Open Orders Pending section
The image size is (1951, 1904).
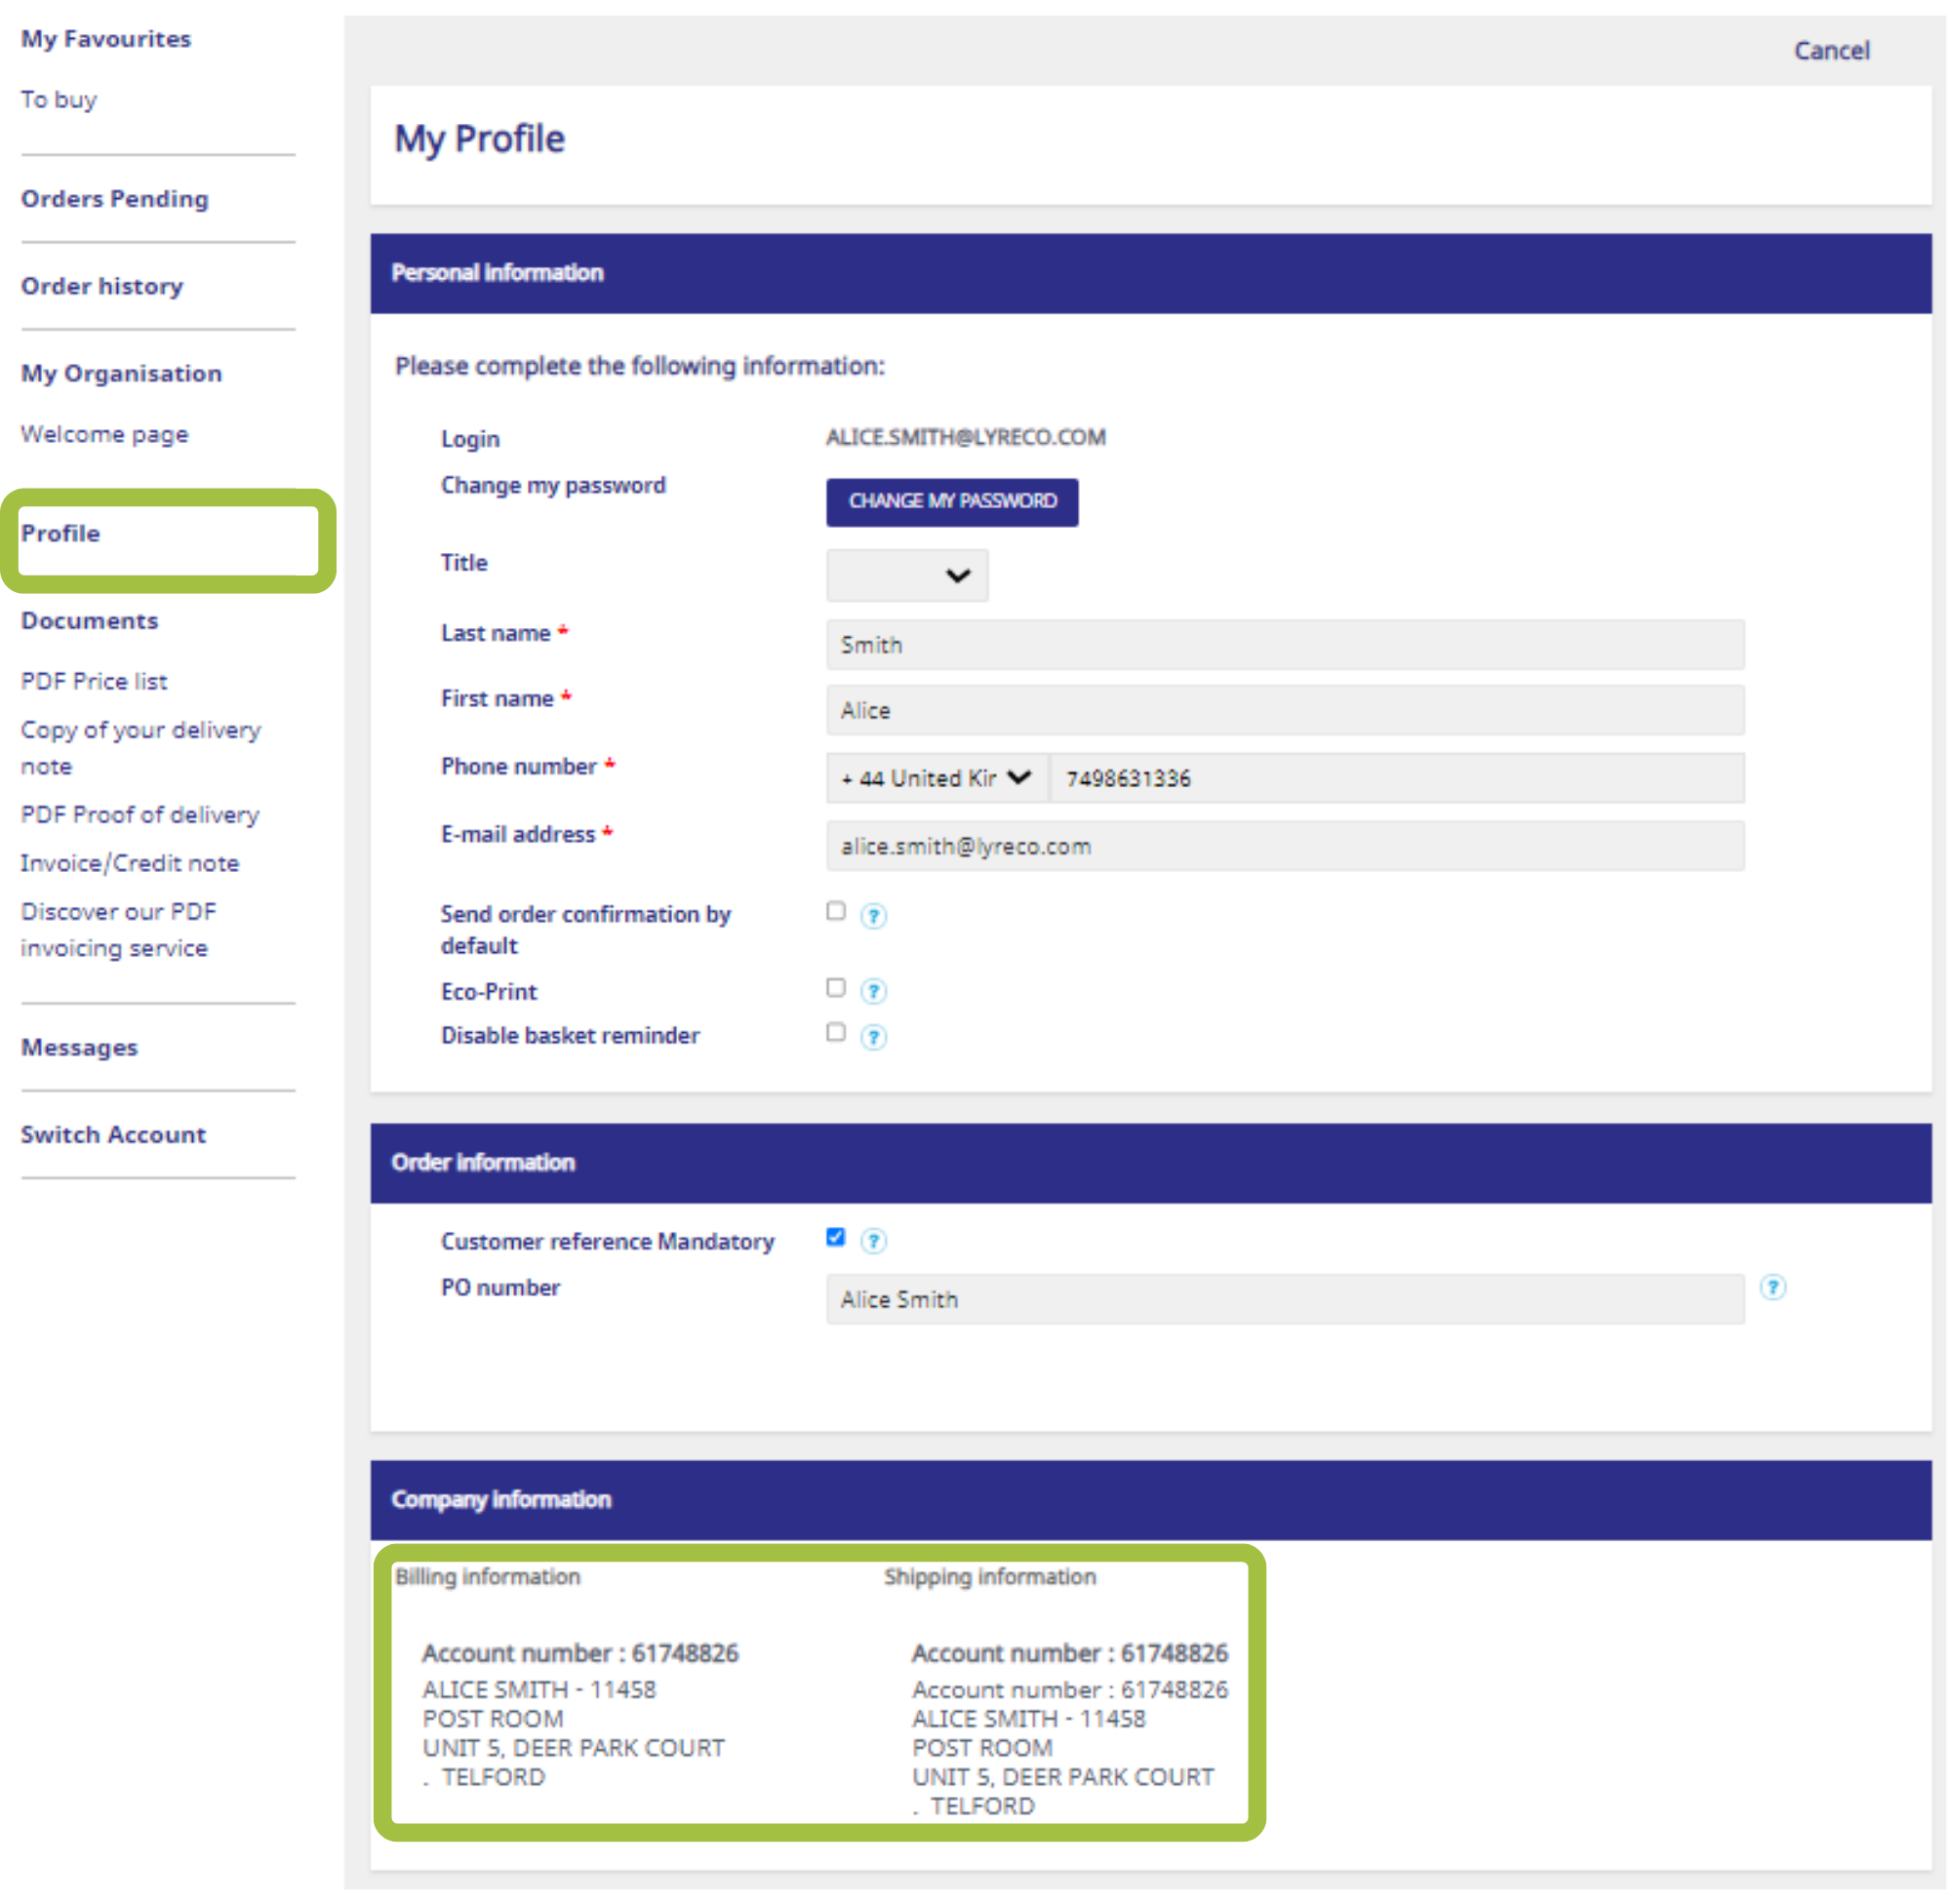114,198
